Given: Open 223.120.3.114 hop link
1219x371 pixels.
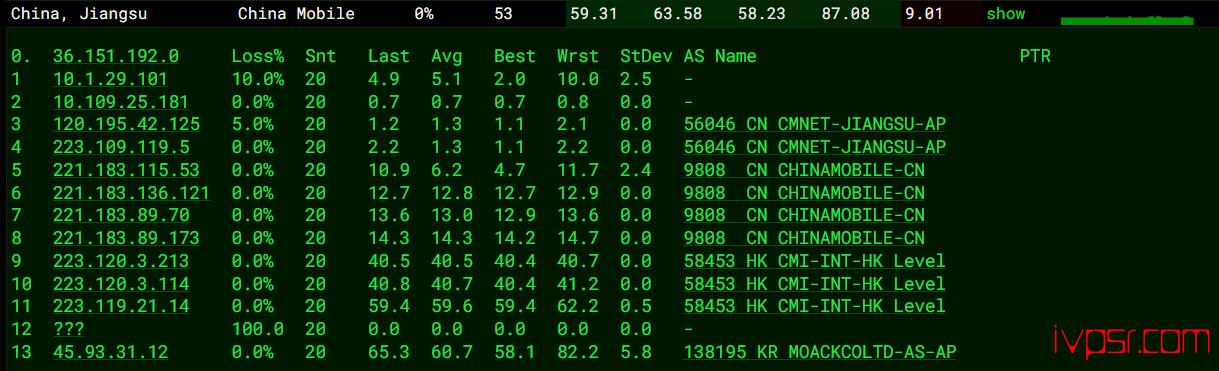Looking at the screenshot, I should click(121, 284).
